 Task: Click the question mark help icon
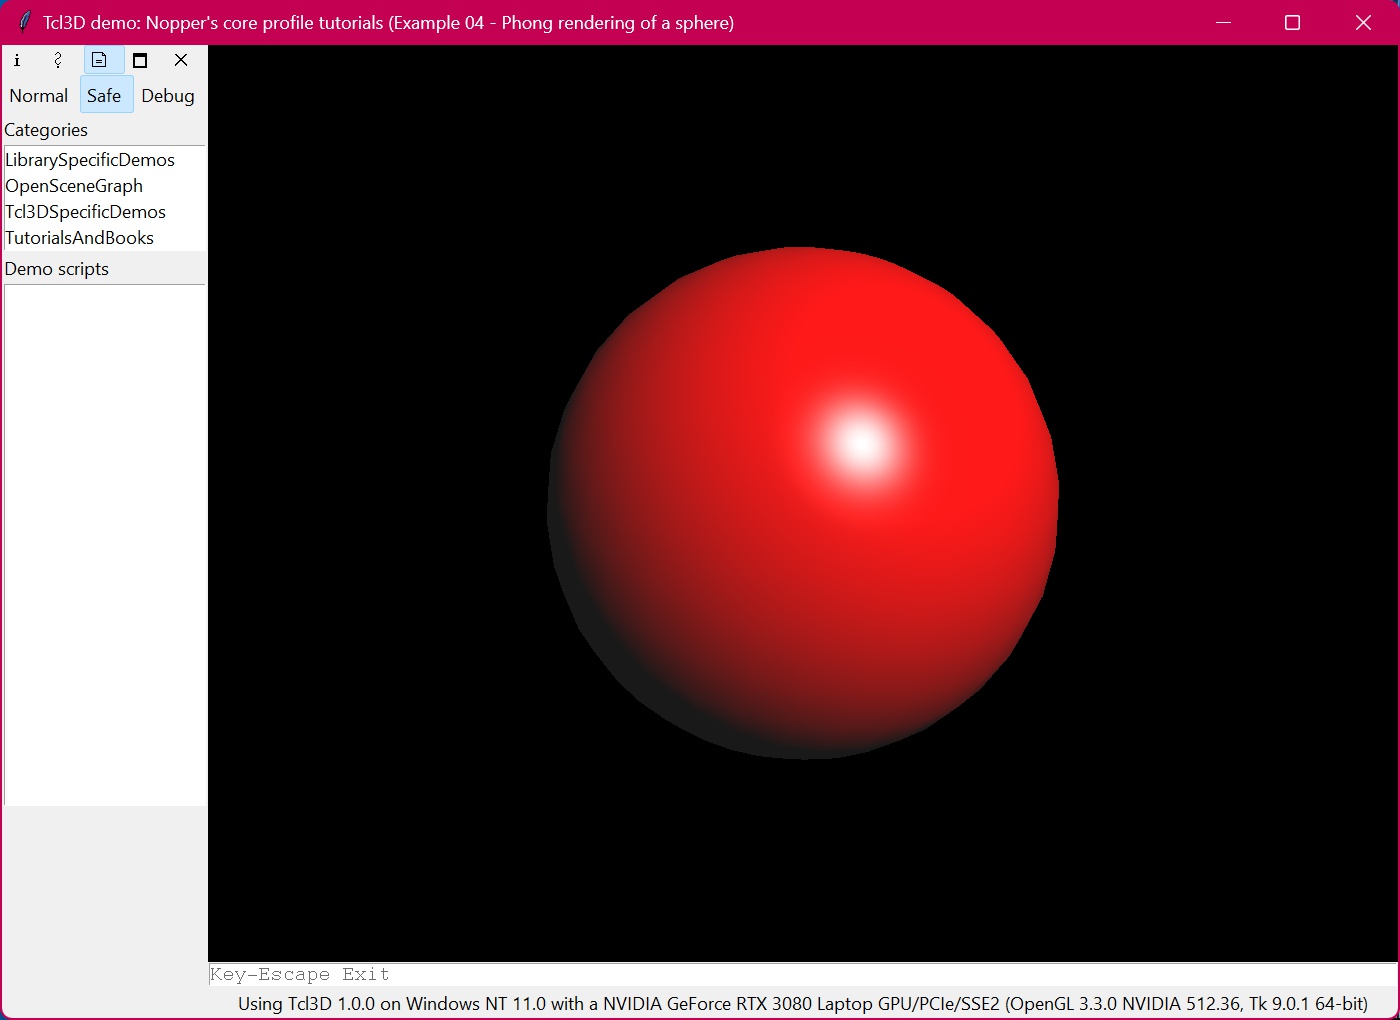[58, 60]
